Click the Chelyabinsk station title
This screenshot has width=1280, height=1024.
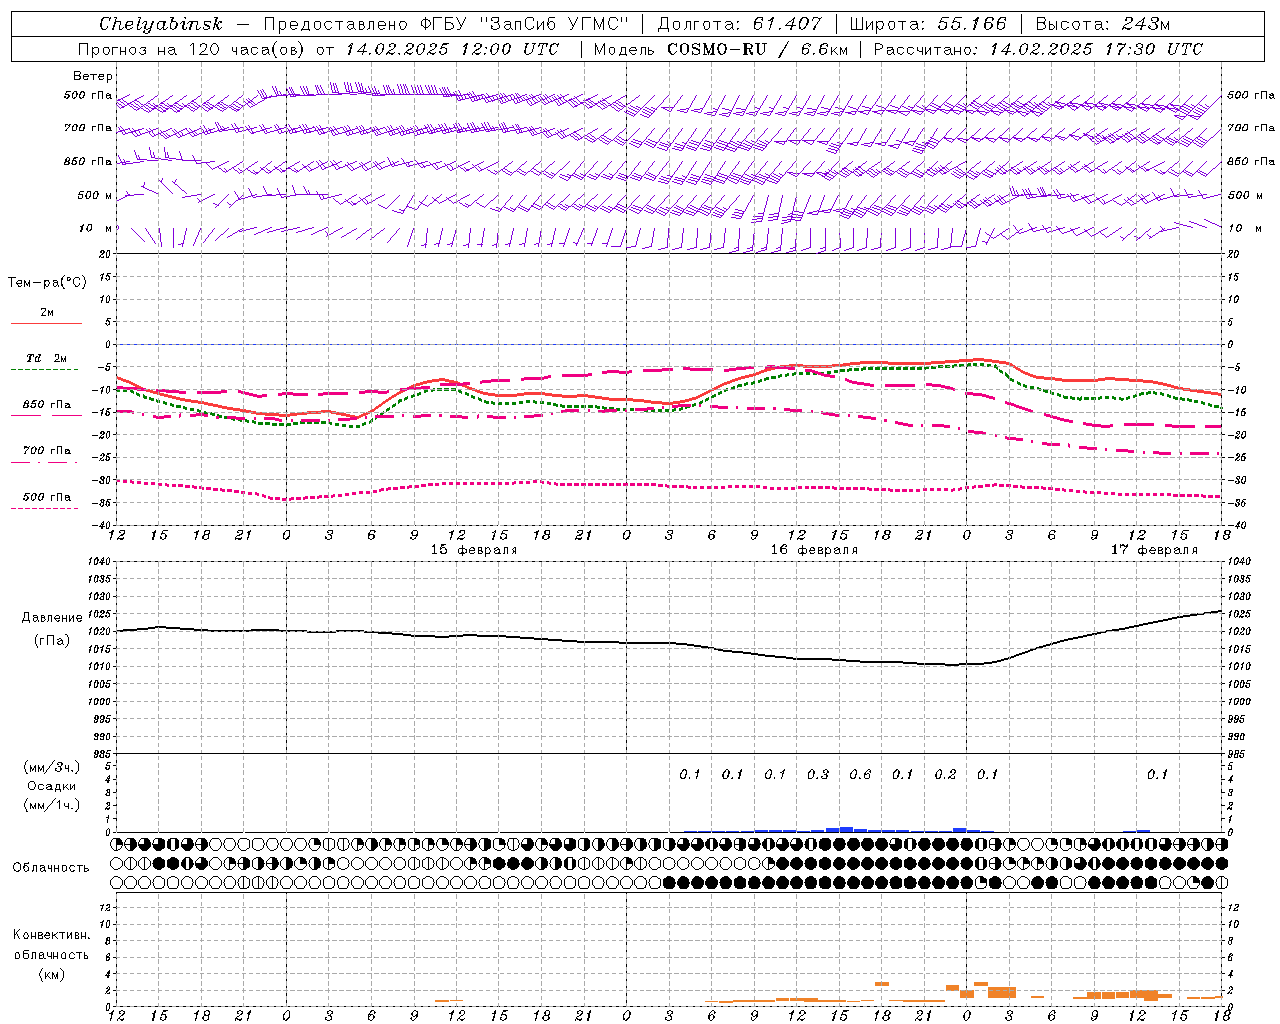[x=161, y=24]
